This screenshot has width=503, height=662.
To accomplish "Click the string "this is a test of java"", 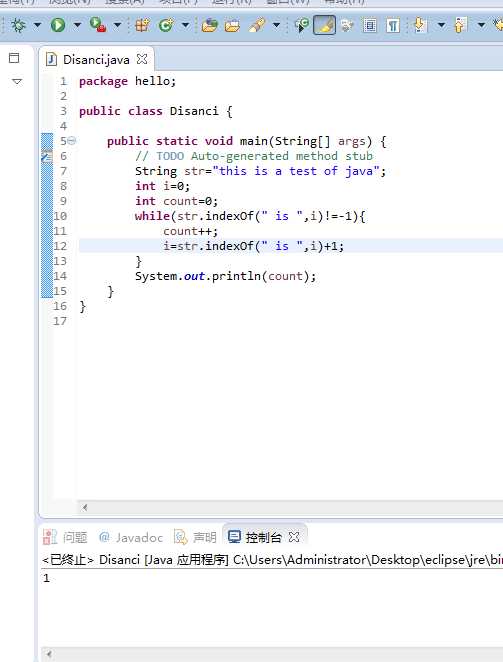I will (296, 171).
